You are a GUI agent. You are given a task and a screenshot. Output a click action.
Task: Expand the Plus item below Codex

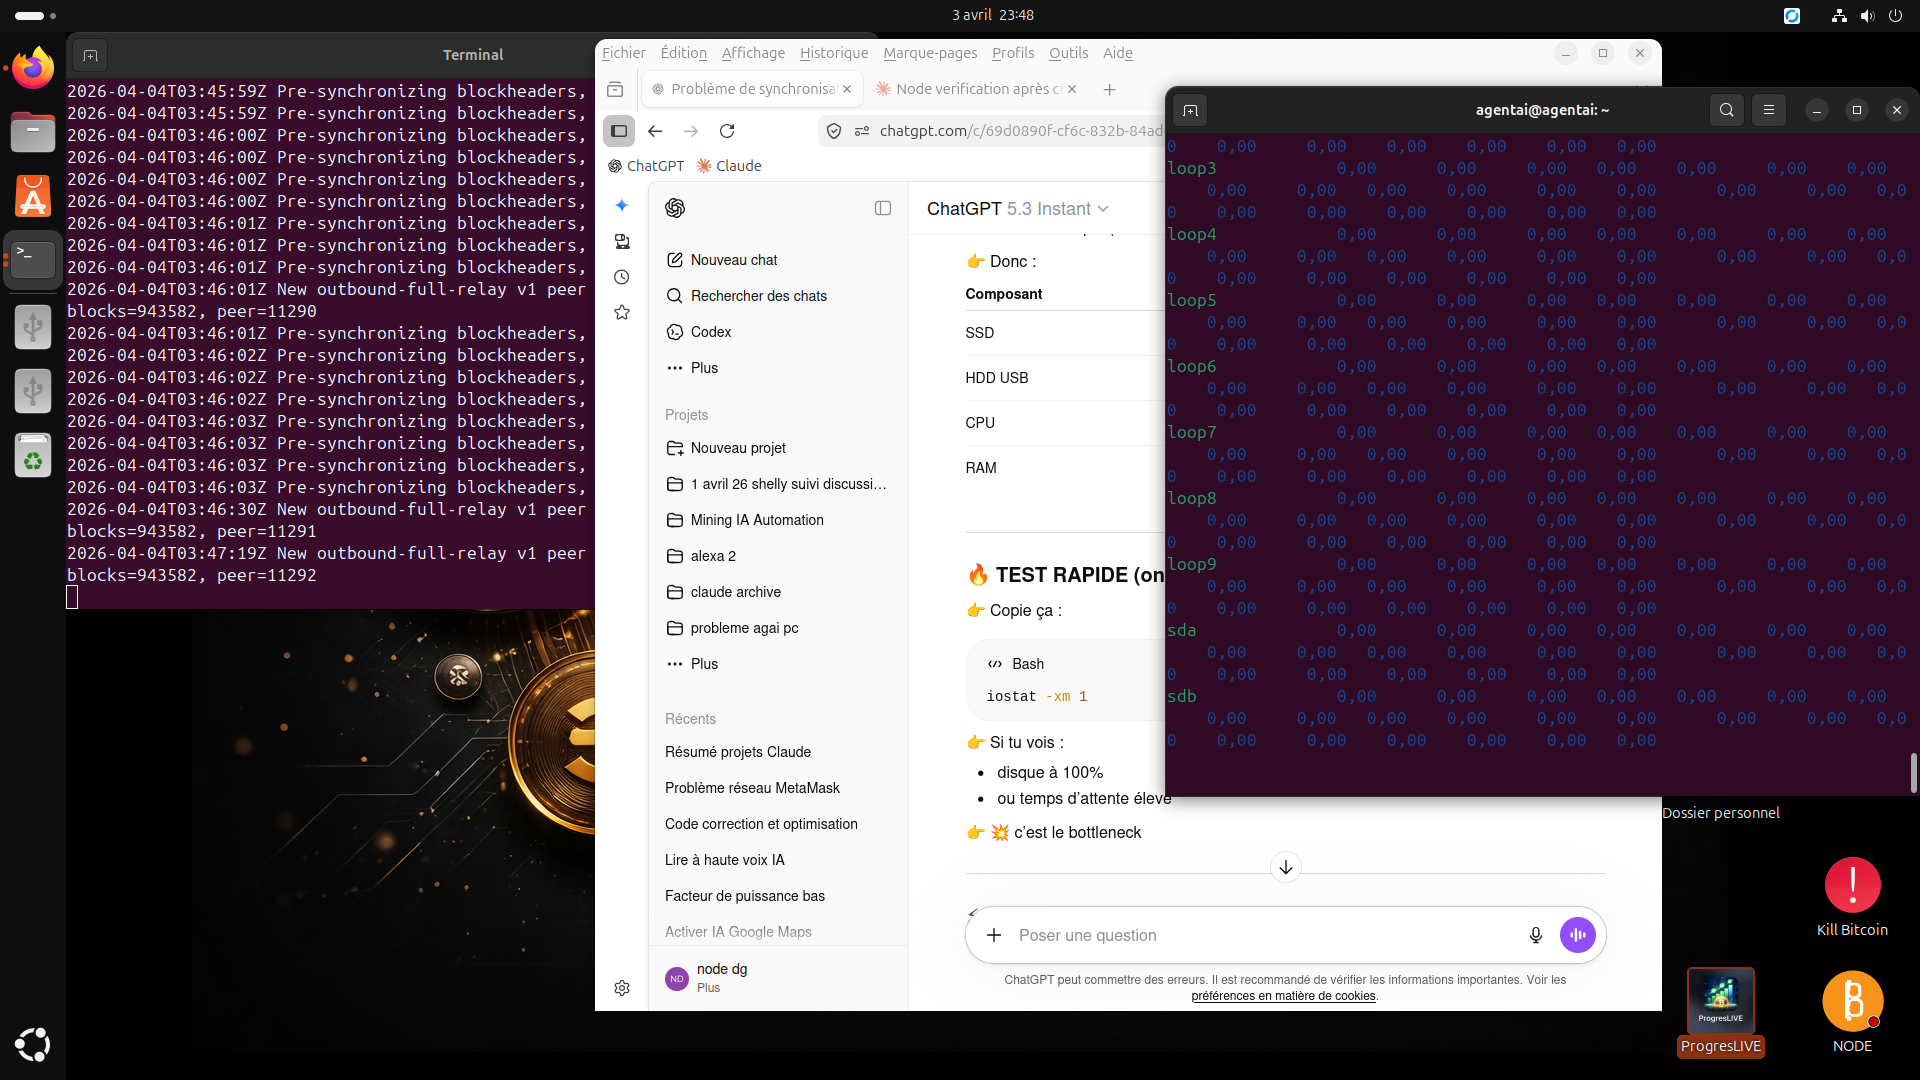point(704,368)
